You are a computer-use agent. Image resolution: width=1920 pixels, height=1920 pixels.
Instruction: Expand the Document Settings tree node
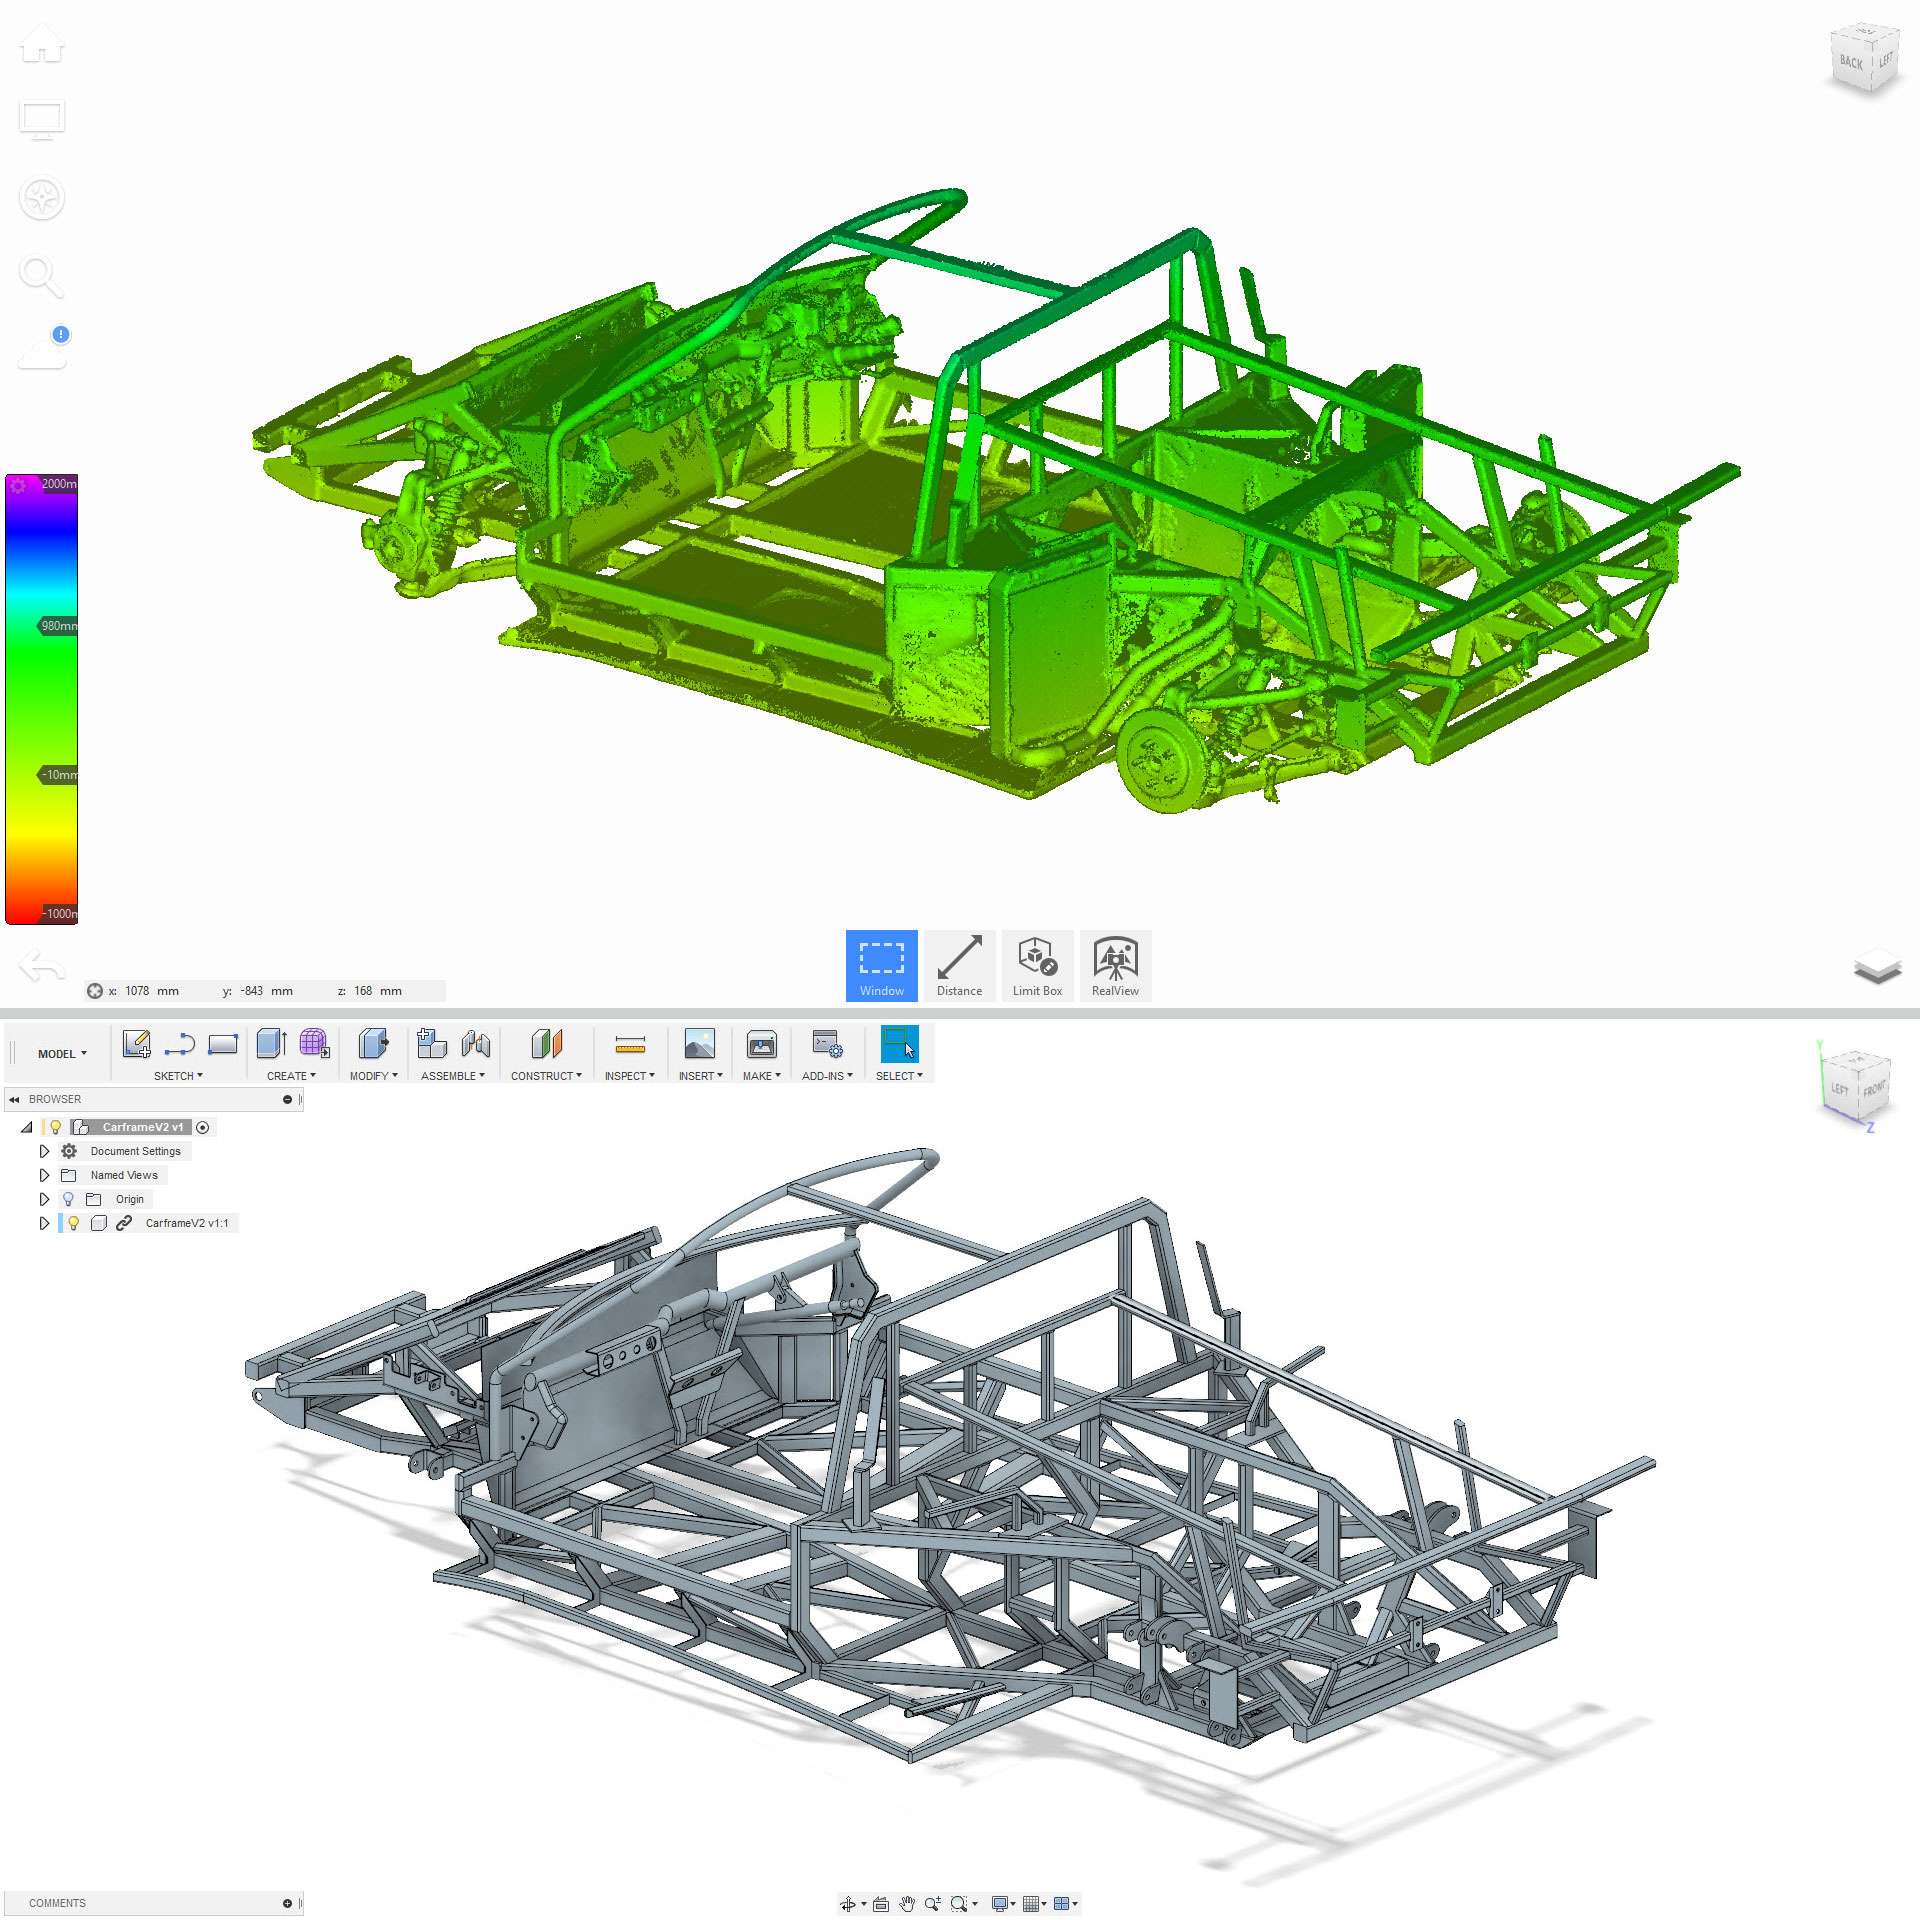pyautogui.click(x=44, y=1151)
